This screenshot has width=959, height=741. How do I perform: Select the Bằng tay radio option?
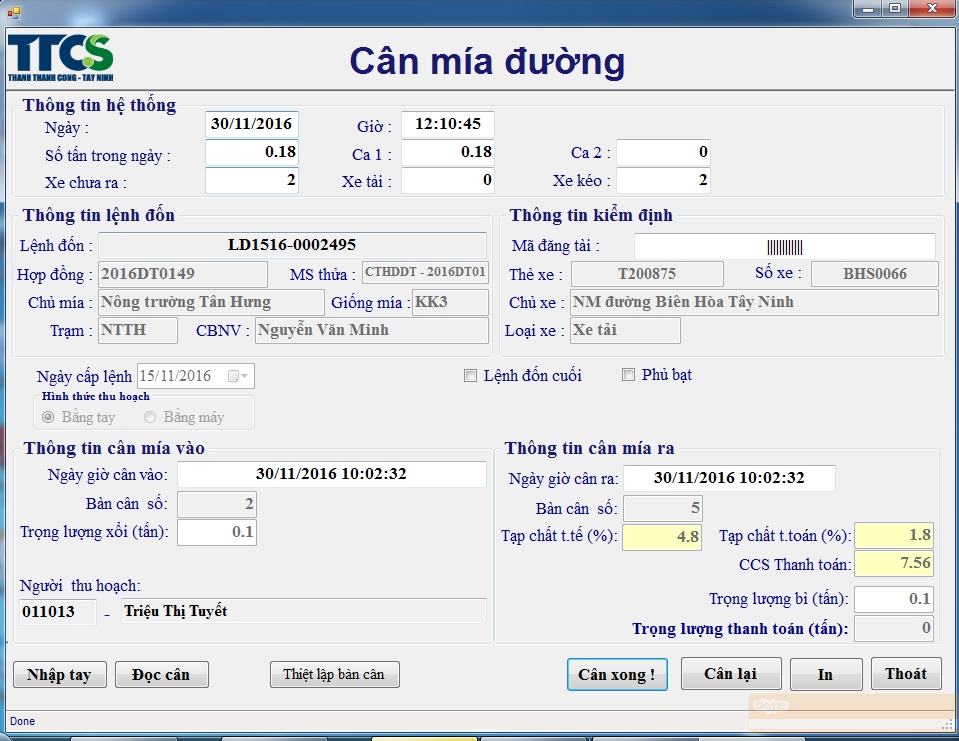coord(48,417)
